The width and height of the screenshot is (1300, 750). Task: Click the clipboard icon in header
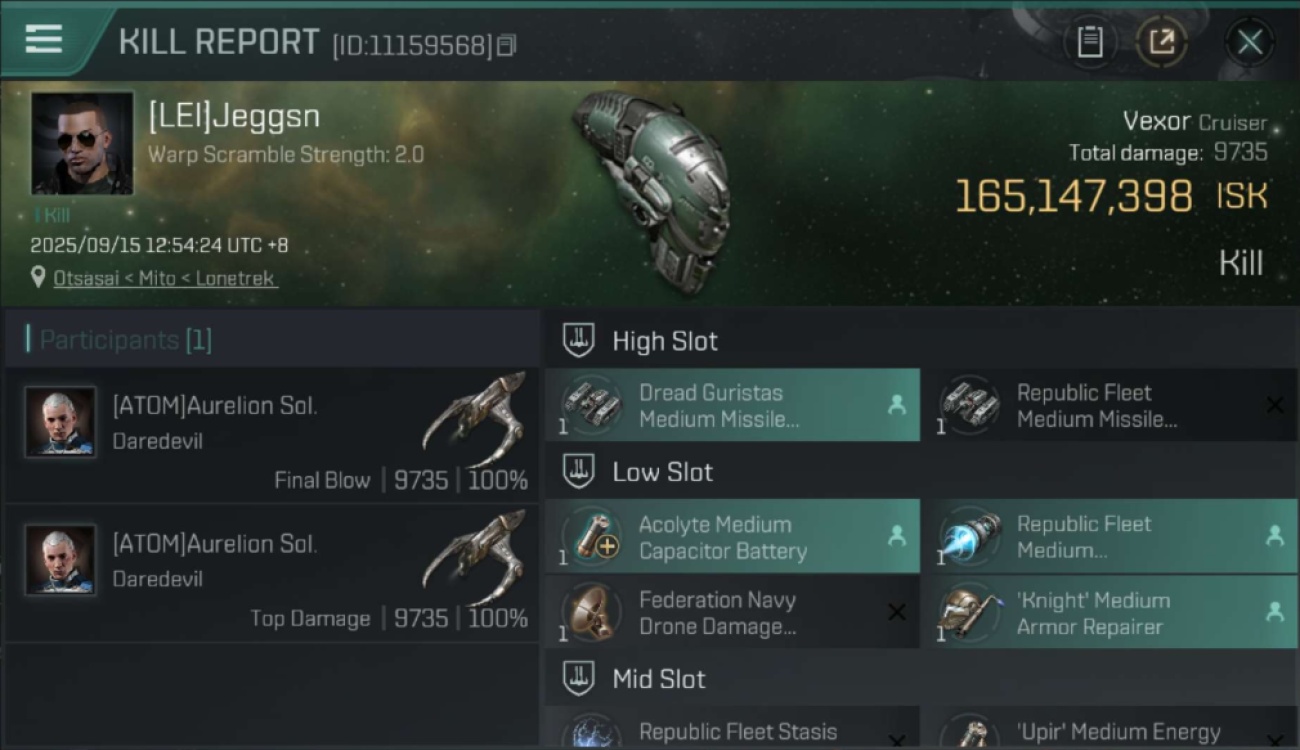pyautogui.click(x=1090, y=42)
